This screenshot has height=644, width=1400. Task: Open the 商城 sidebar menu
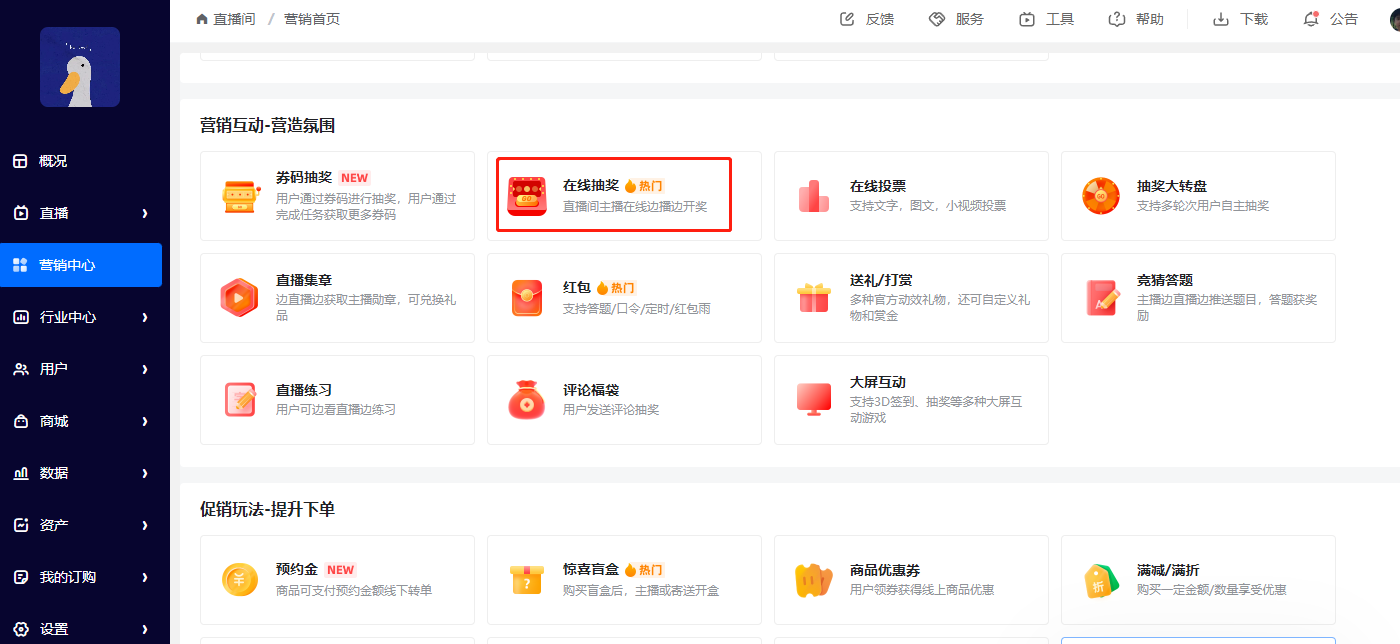[81, 421]
